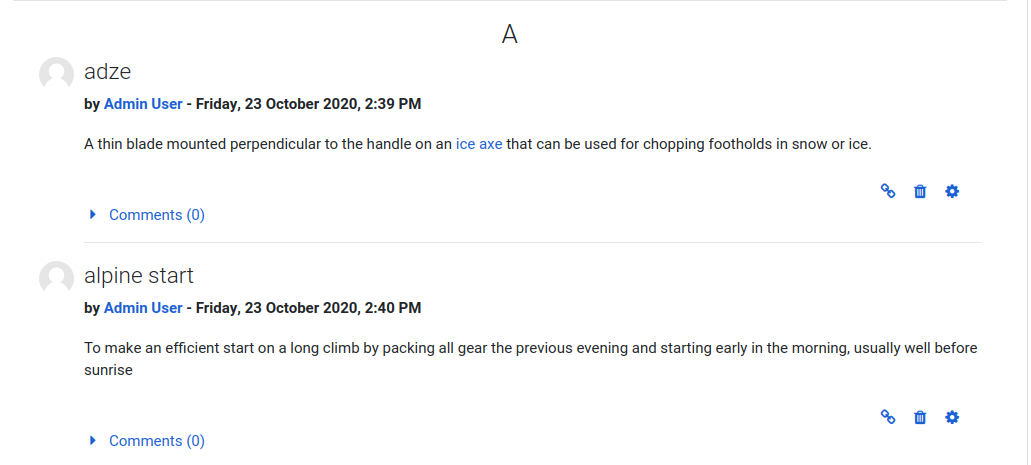Click the permalink icon for alpine start

[x=888, y=417]
